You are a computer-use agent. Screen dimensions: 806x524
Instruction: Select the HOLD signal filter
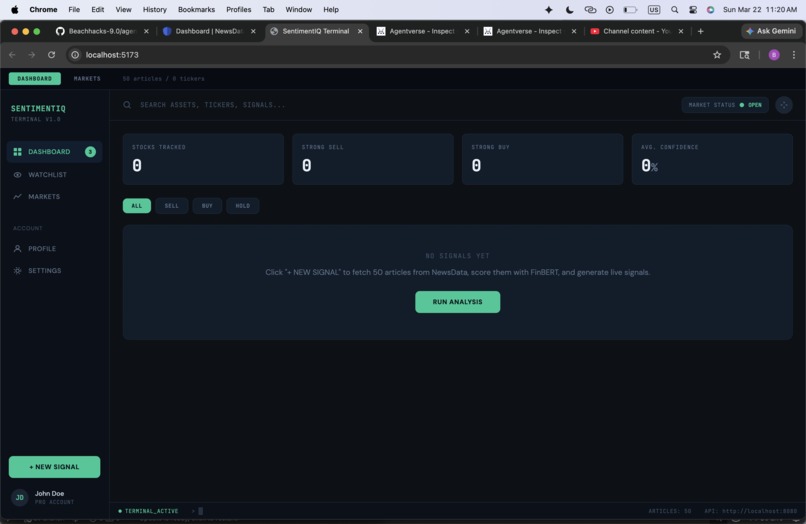(243, 206)
